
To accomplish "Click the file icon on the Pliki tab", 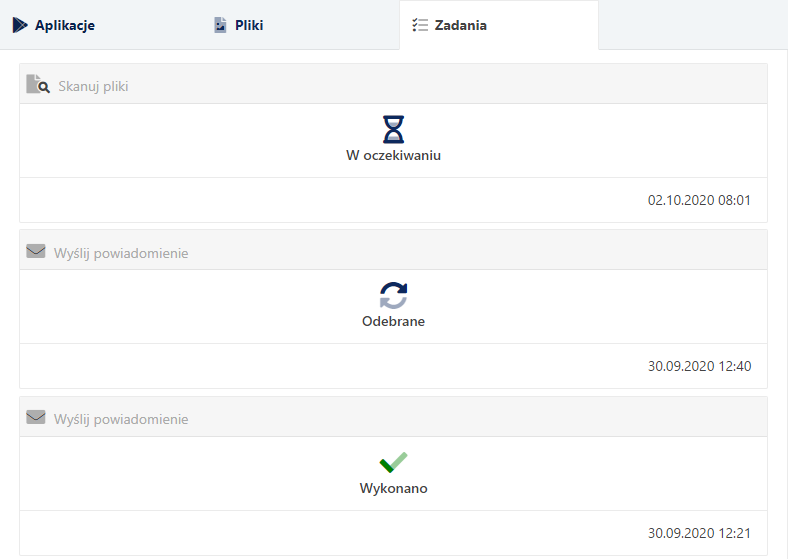I will tap(221, 25).
